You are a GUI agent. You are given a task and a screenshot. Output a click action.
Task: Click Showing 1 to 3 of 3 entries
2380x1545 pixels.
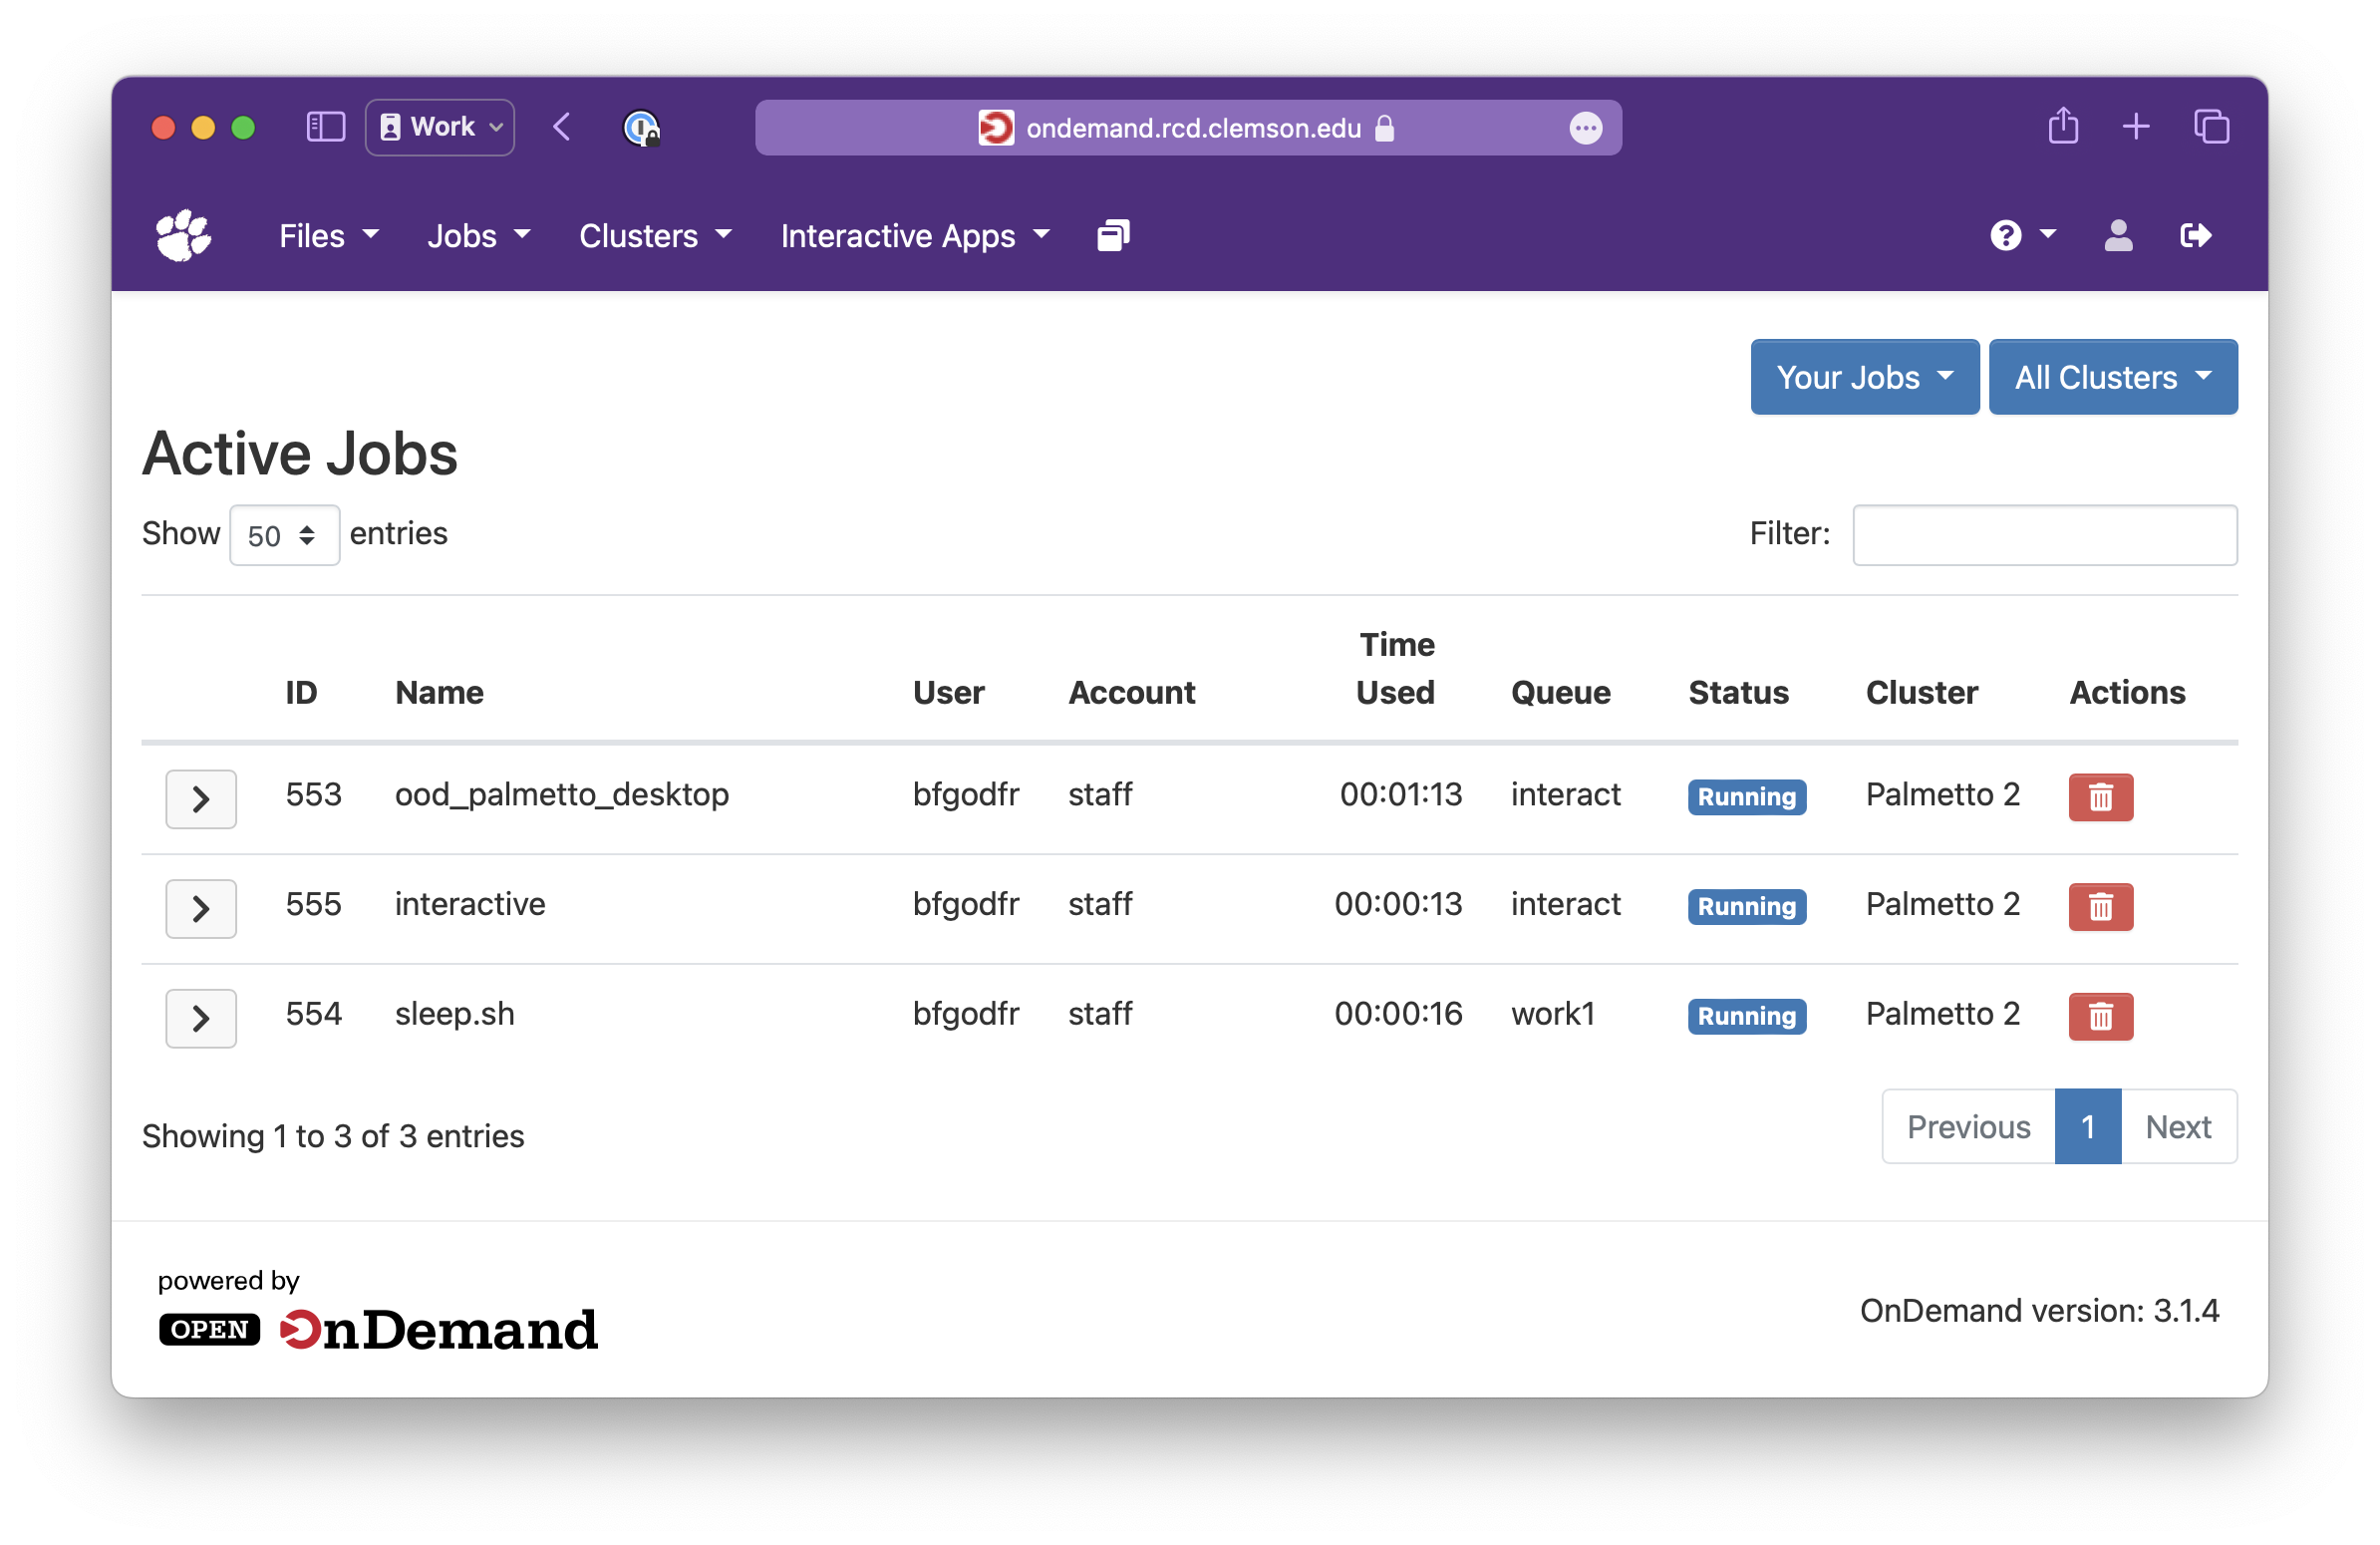[333, 1137]
